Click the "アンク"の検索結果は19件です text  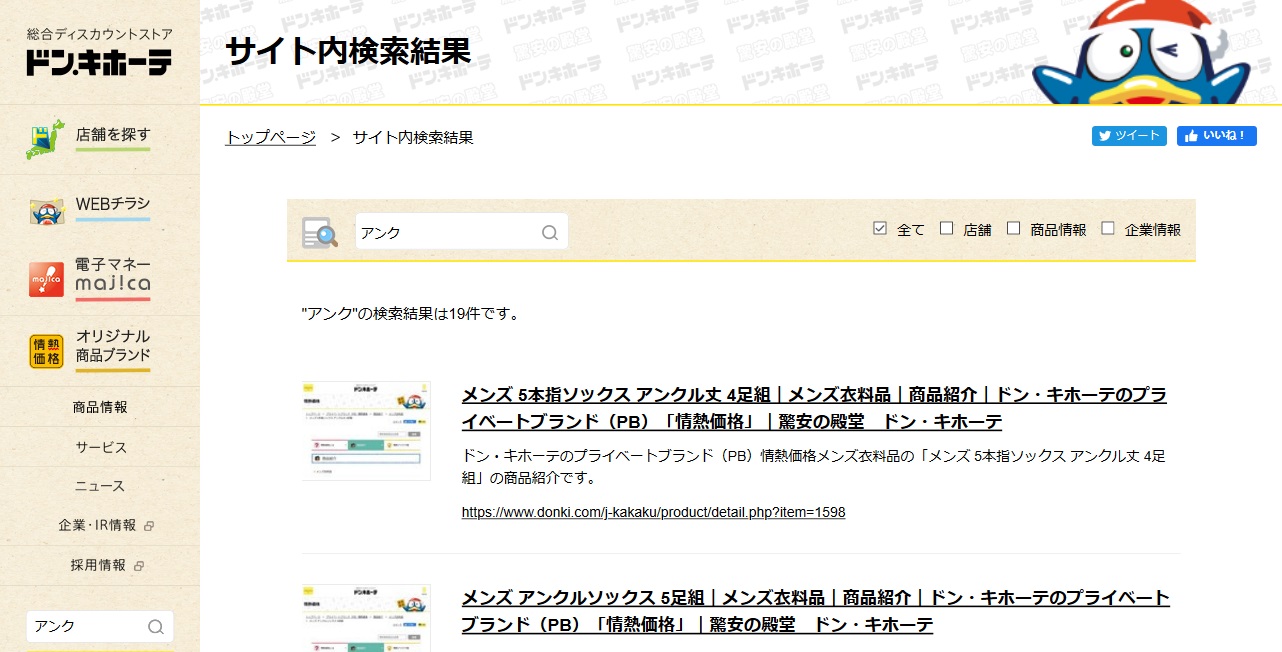(x=411, y=314)
